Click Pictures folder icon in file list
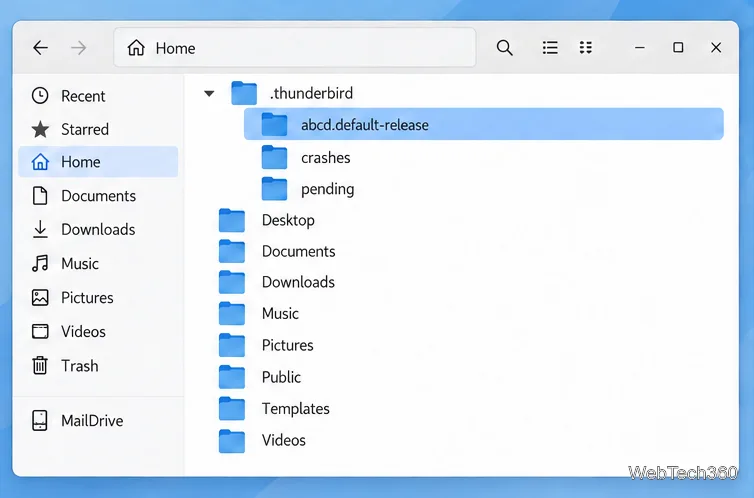Screen dimensions: 754x498 (232, 345)
